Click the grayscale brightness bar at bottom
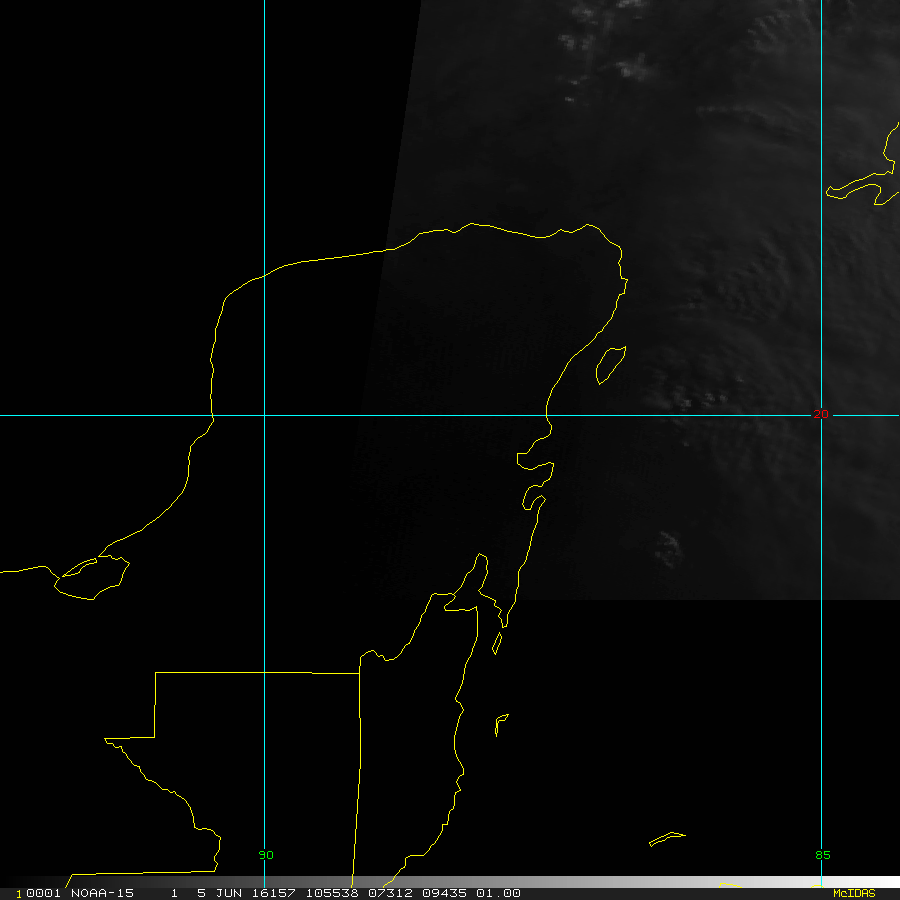The width and height of the screenshot is (900, 900). point(600,882)
